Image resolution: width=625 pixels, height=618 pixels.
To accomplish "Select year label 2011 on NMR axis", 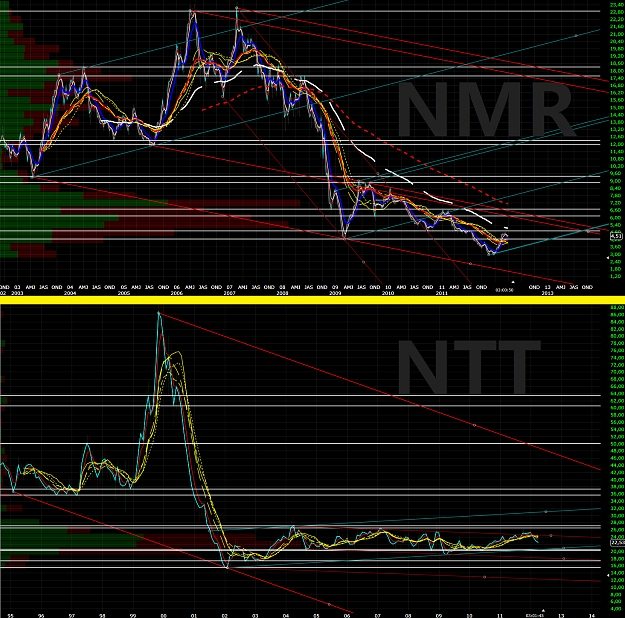I will pyautogui.click(x=442, y=293).
